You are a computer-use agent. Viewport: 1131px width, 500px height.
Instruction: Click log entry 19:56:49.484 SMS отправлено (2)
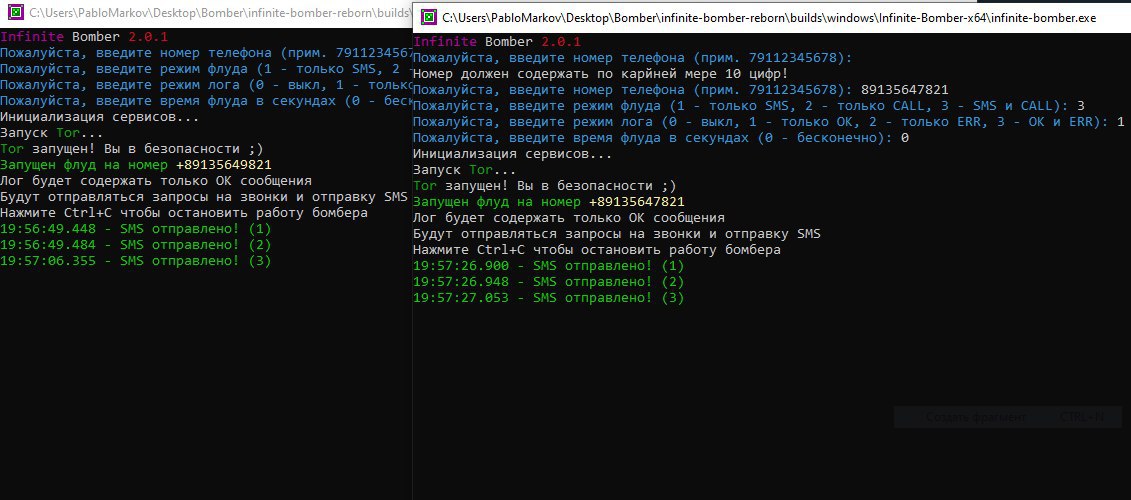pos(136,245)
